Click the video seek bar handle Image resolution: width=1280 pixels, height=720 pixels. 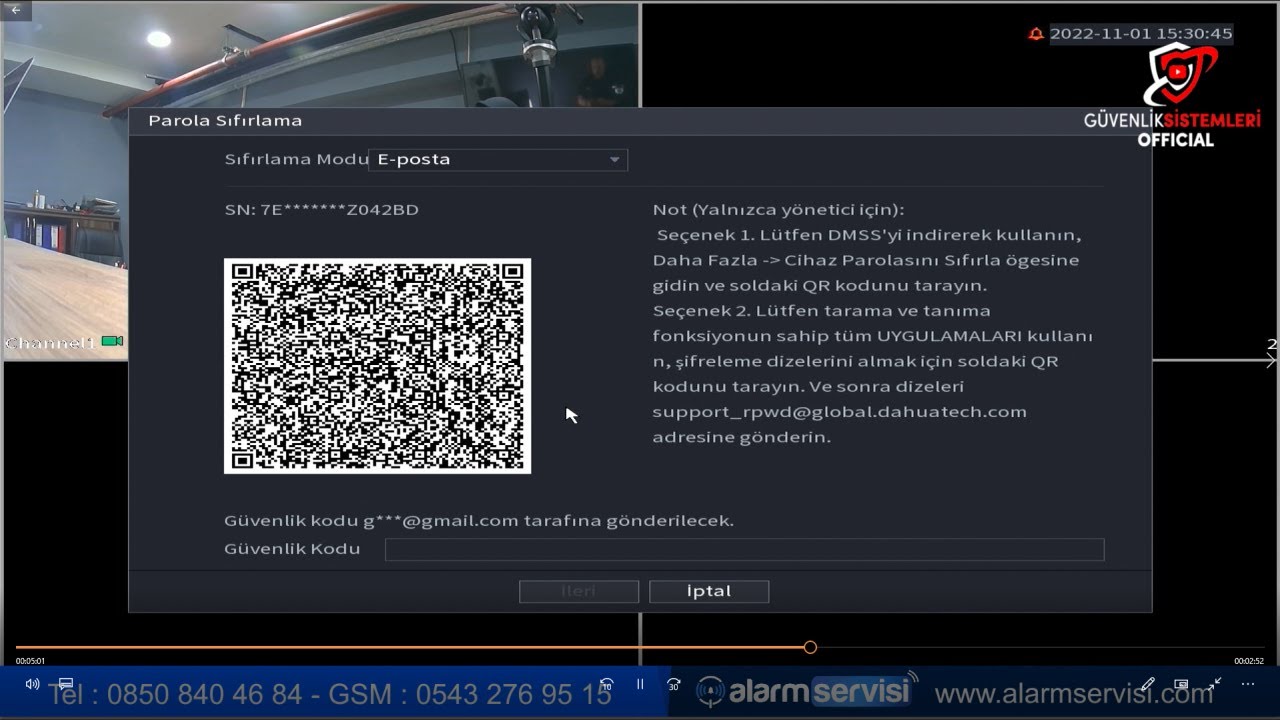point(810,647)
